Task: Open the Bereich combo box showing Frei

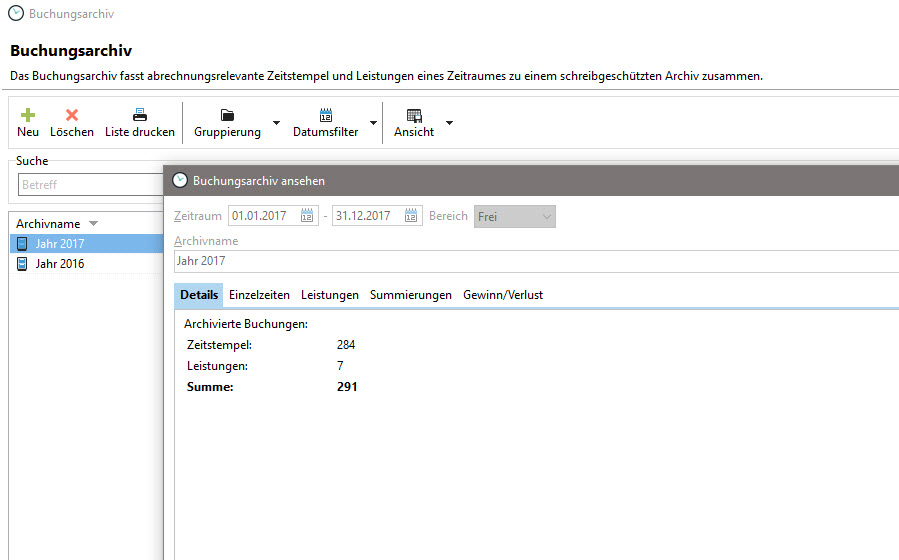Action: 515,217
